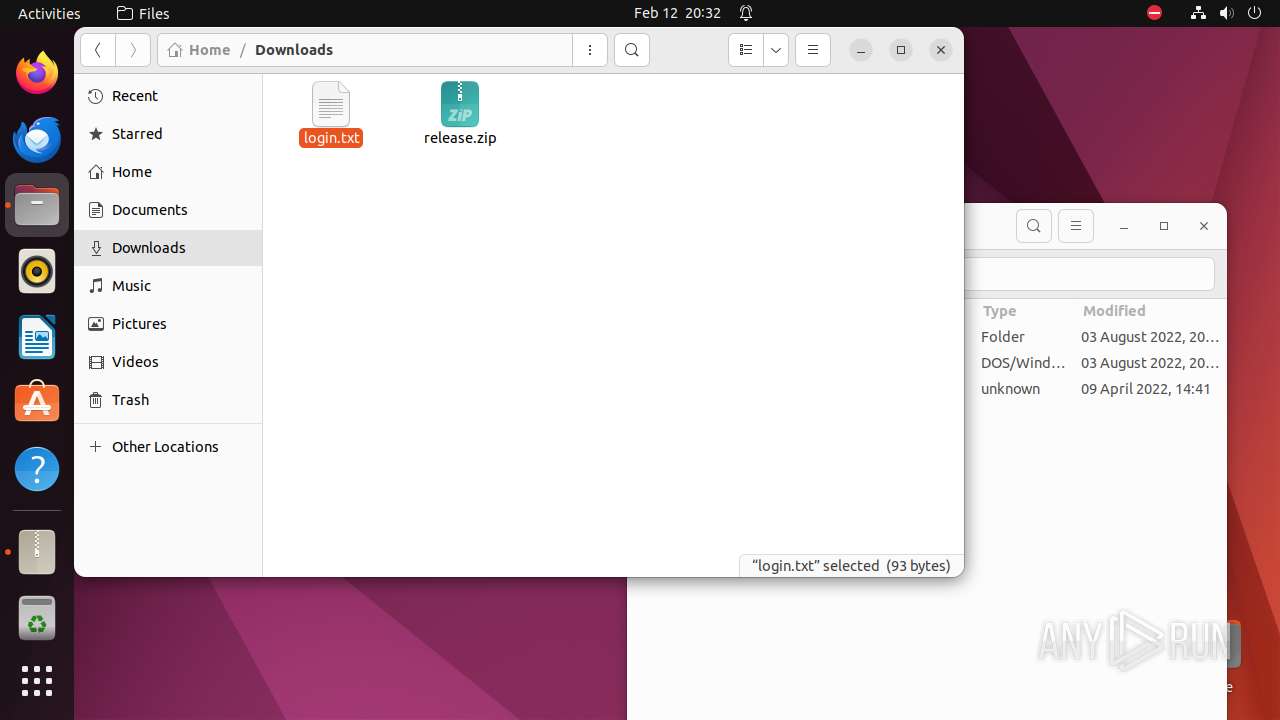The height and width of the screenshot is (720, 1280).
Task: Click search in the Archive Manager window
Action: click(1034, 226)
